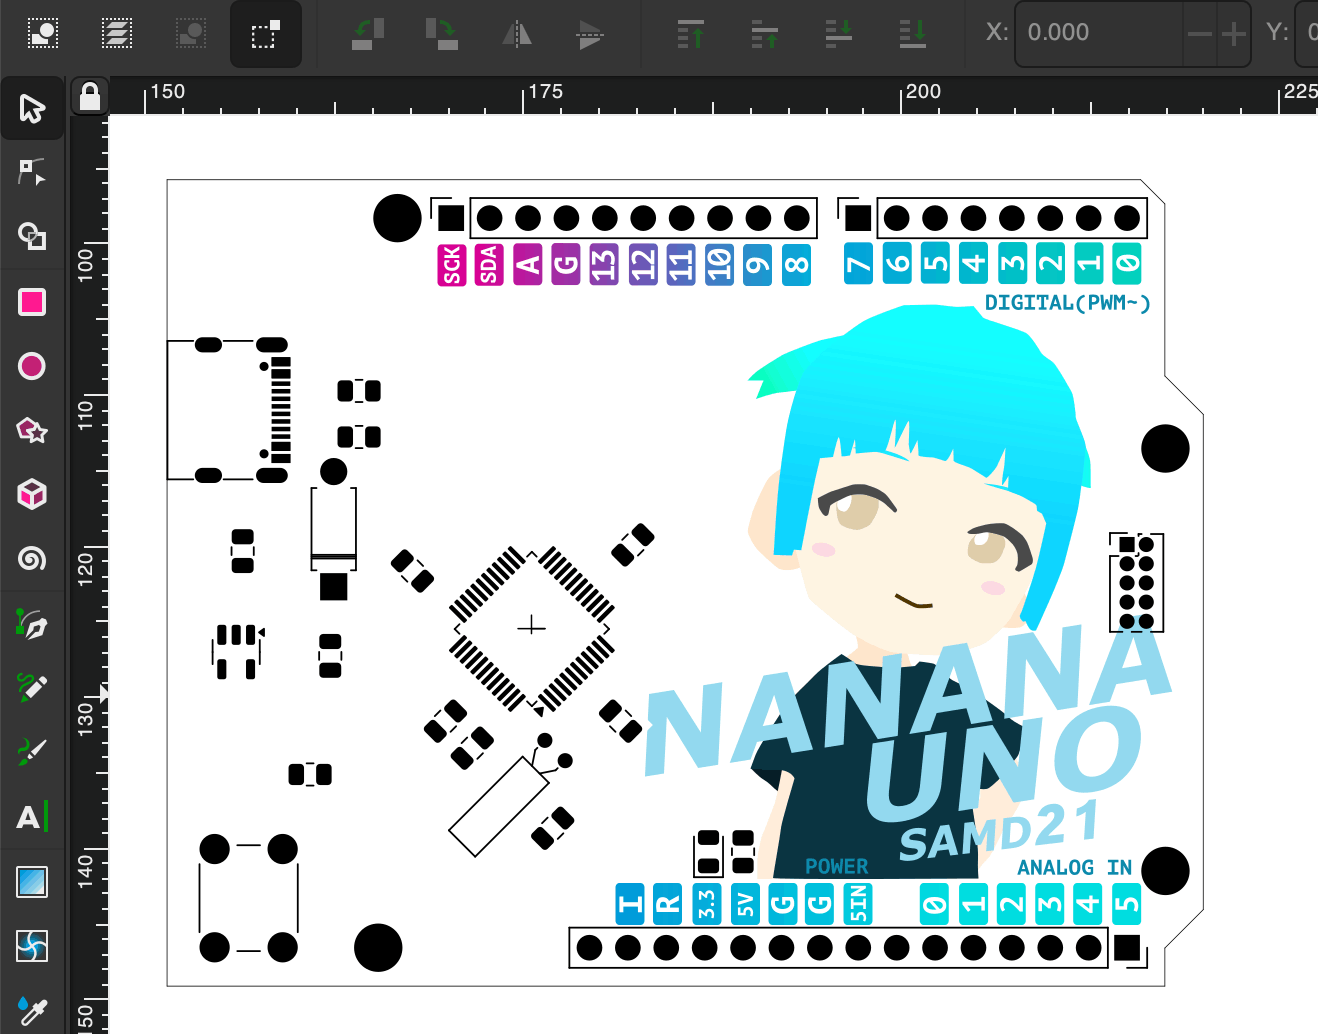Select the Selector arrow tool
This screenshot has height=1034, width=1318.
coord(32,108)
